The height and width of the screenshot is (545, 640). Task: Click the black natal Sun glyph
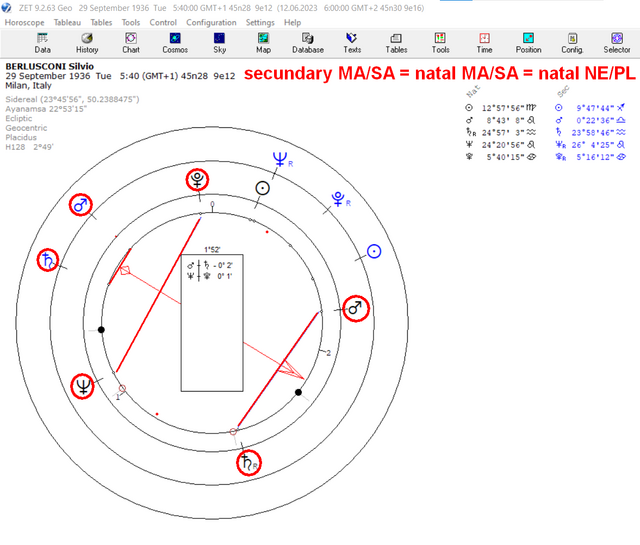coord(262,188)
